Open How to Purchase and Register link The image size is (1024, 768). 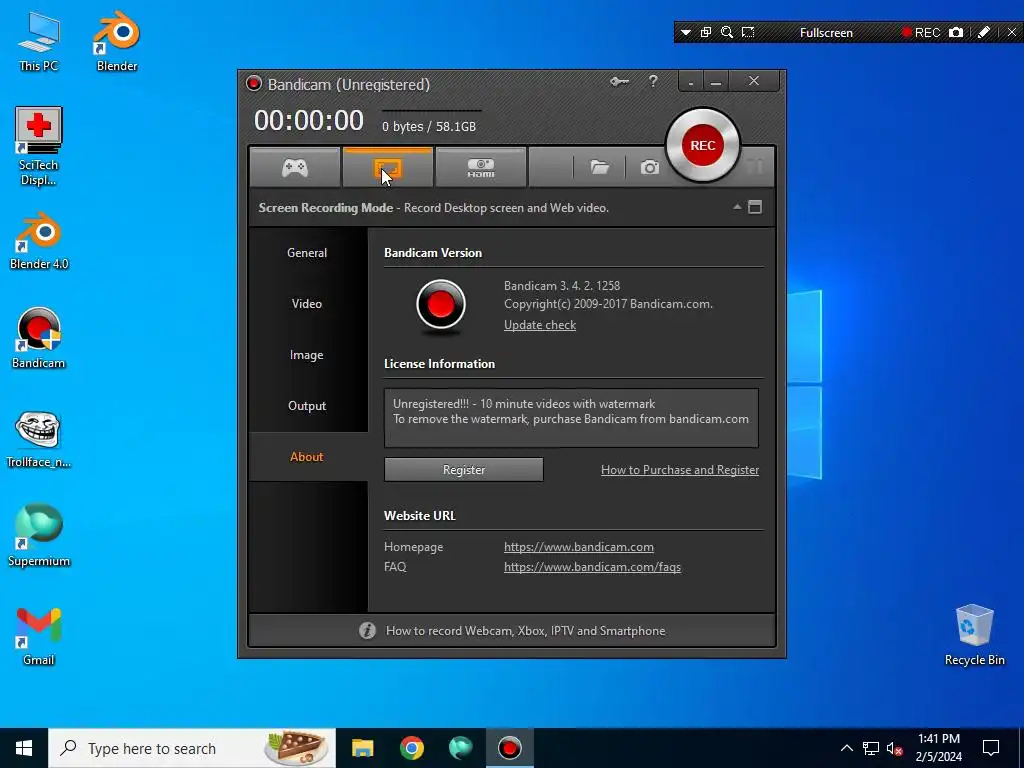[680, 470]
